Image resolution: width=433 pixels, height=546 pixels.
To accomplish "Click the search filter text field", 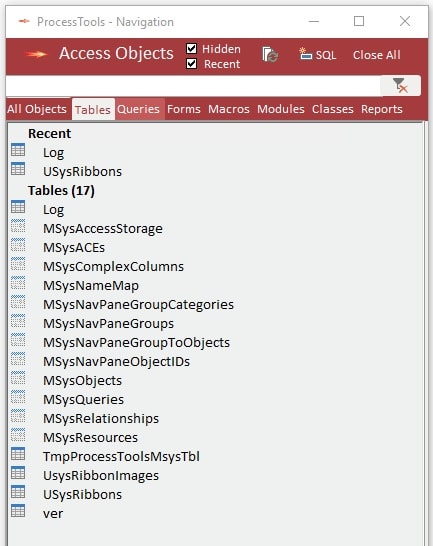I will pos(193,86).
